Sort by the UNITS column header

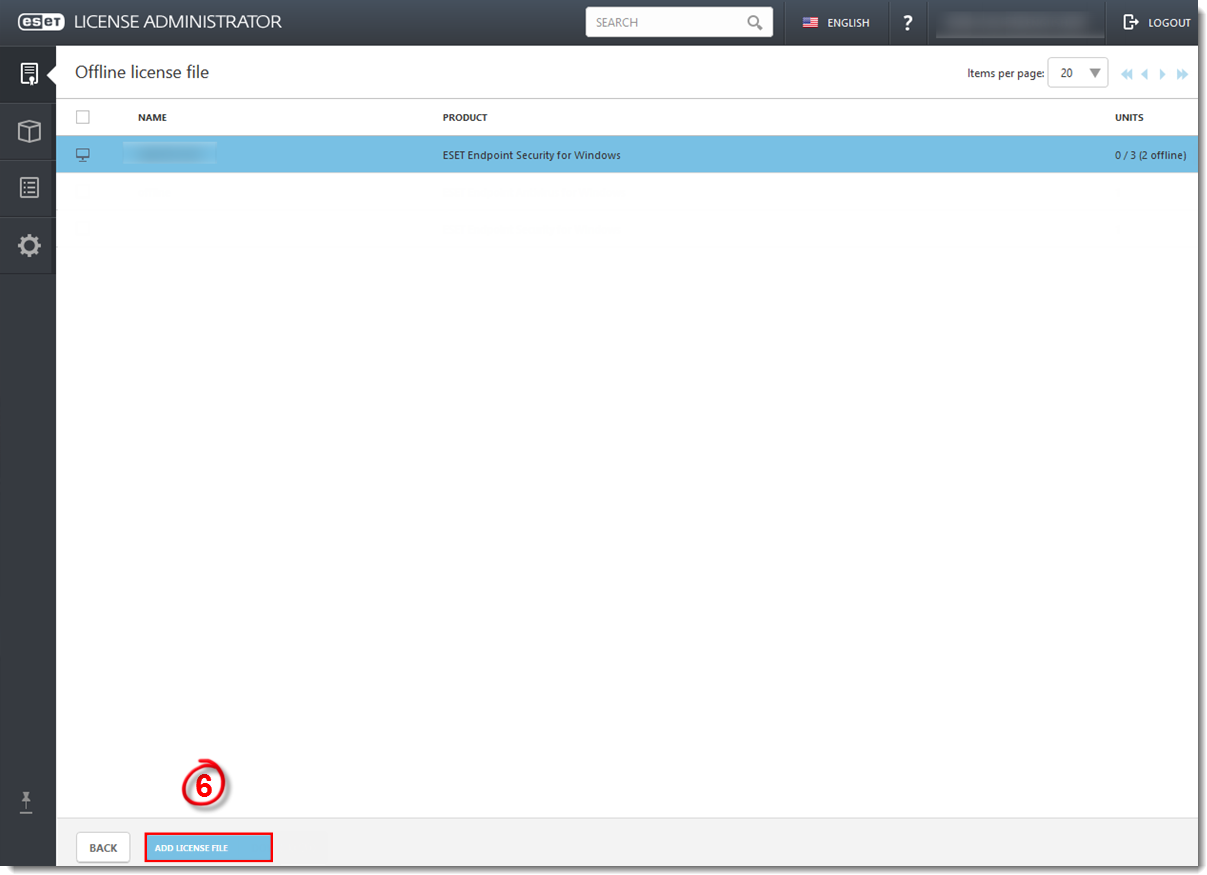1129,118
